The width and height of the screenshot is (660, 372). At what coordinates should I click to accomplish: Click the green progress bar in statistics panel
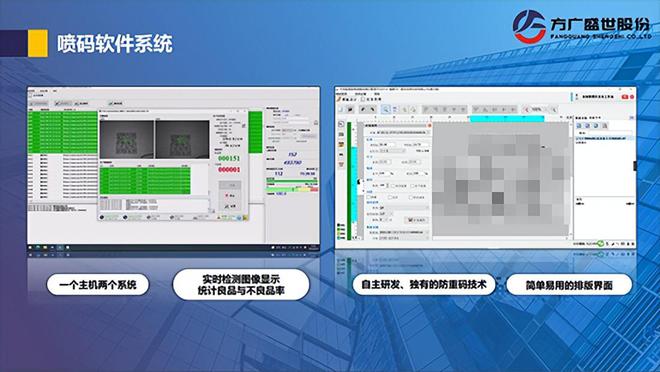point(292,181)
